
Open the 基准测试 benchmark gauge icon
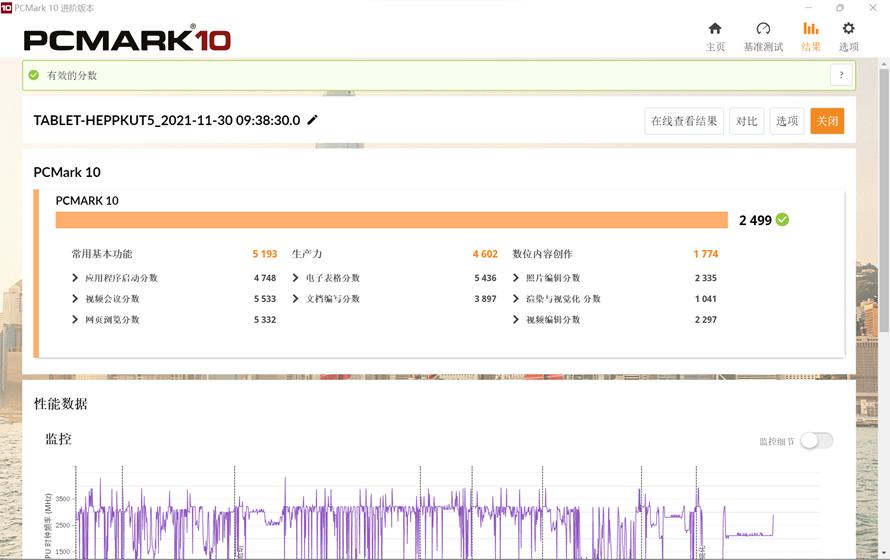[x=763, y=28]
